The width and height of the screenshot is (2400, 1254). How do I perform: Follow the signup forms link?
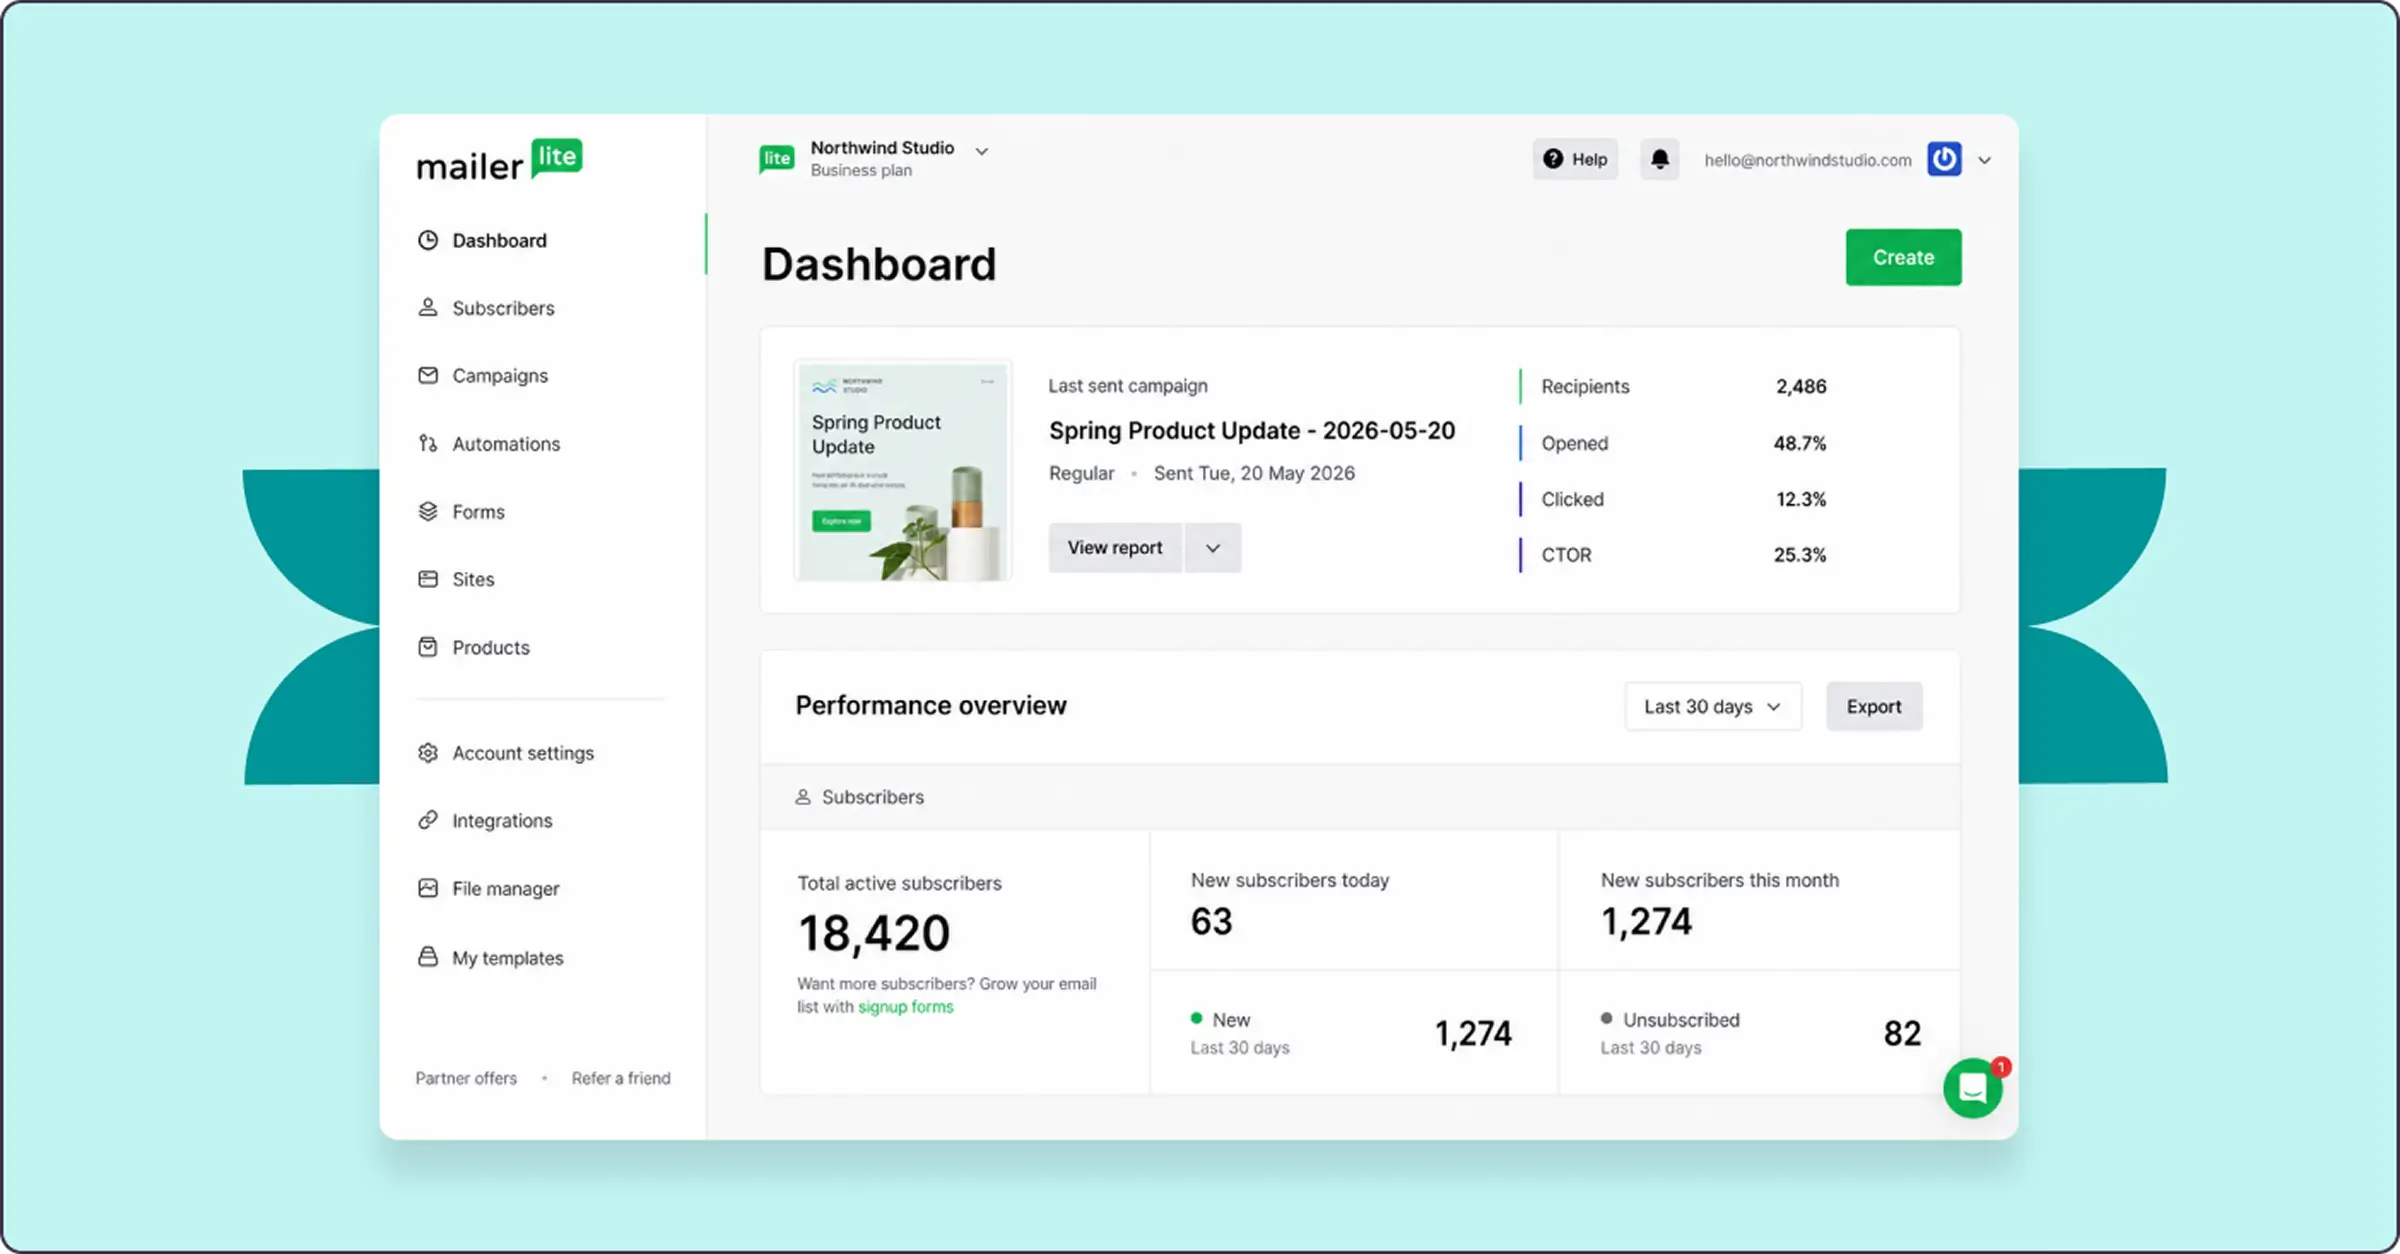906,1007
